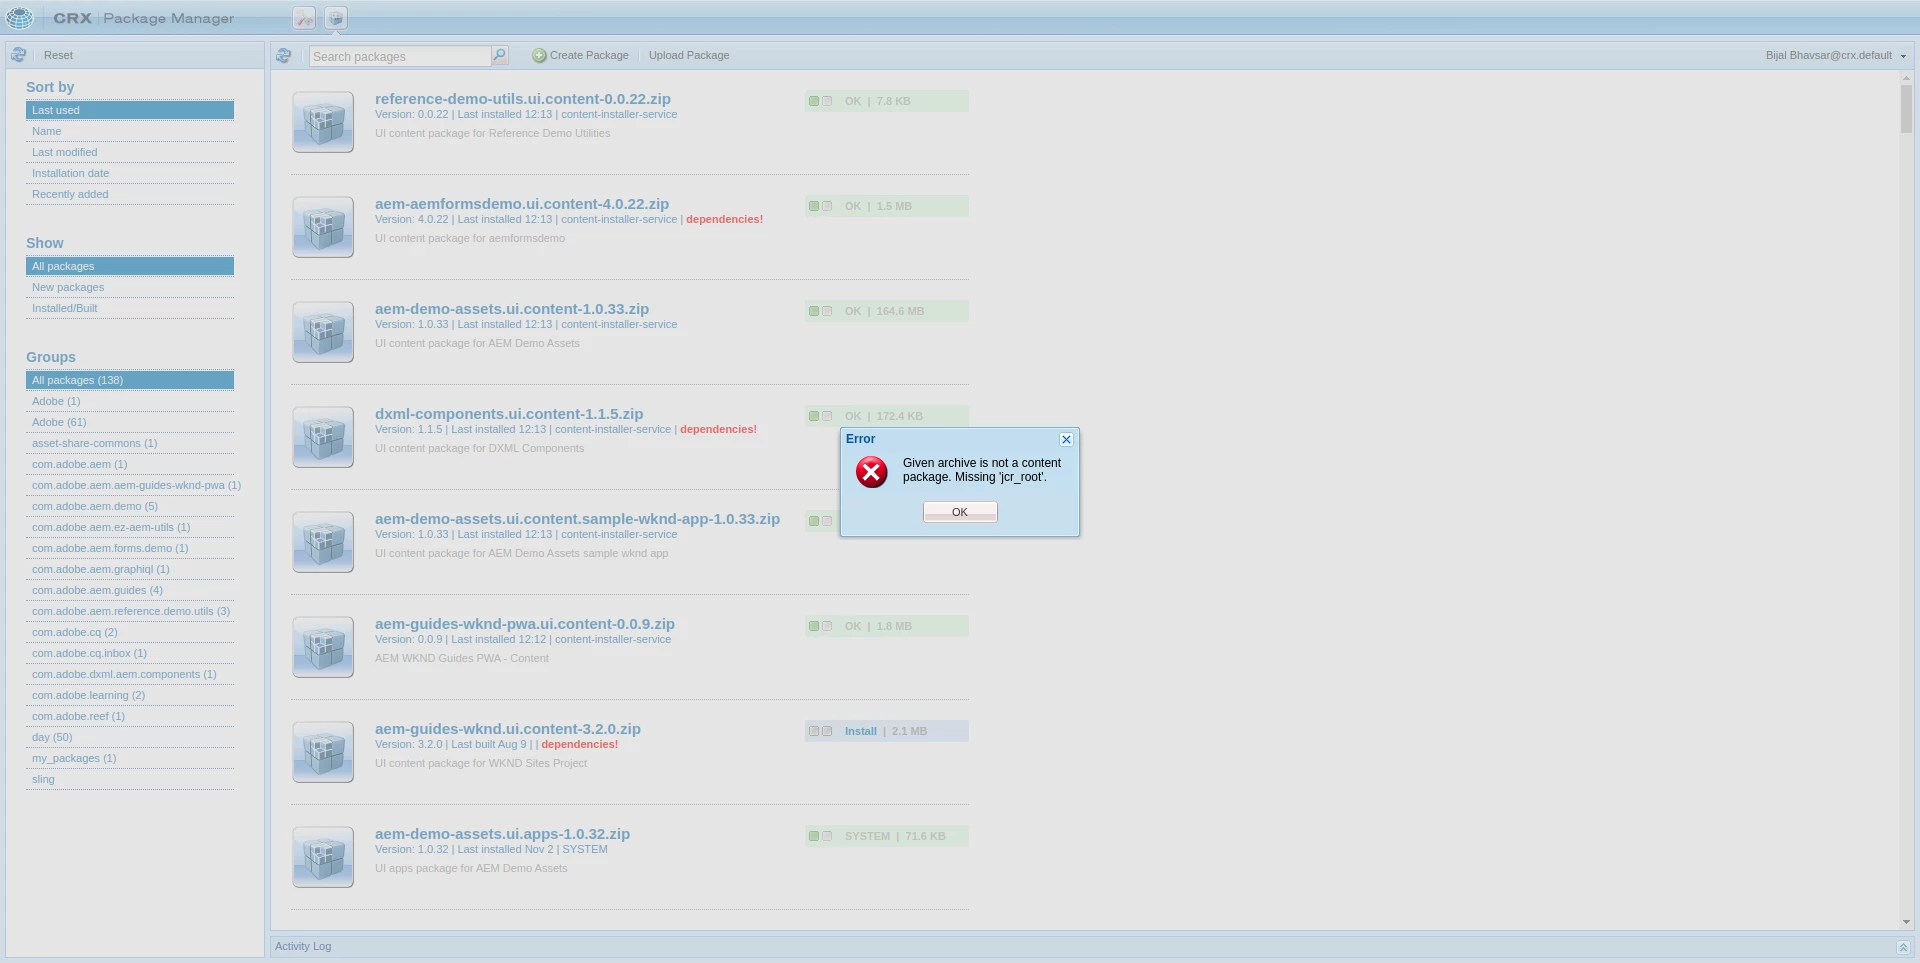1920x963 pixels.
Task: Click the OK 7.8 KB status bar
Action: point(886,101)
